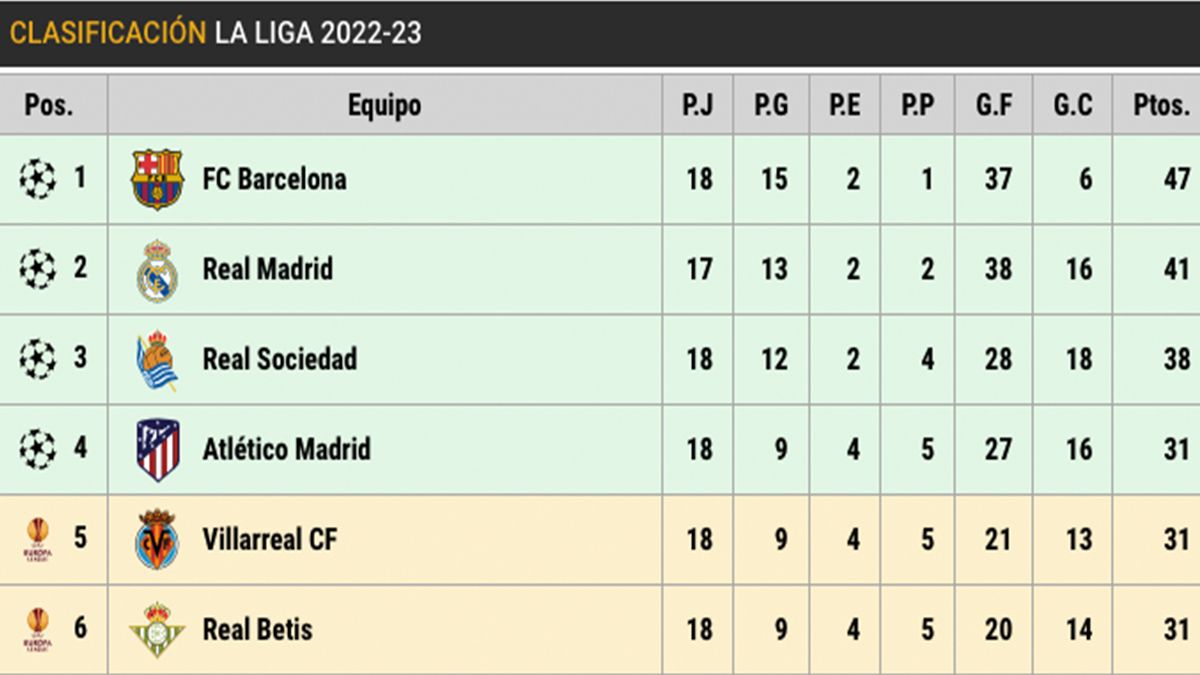Select Villarreal CF team name
This screenshot has width=1200, height=675.
[270, 540]
